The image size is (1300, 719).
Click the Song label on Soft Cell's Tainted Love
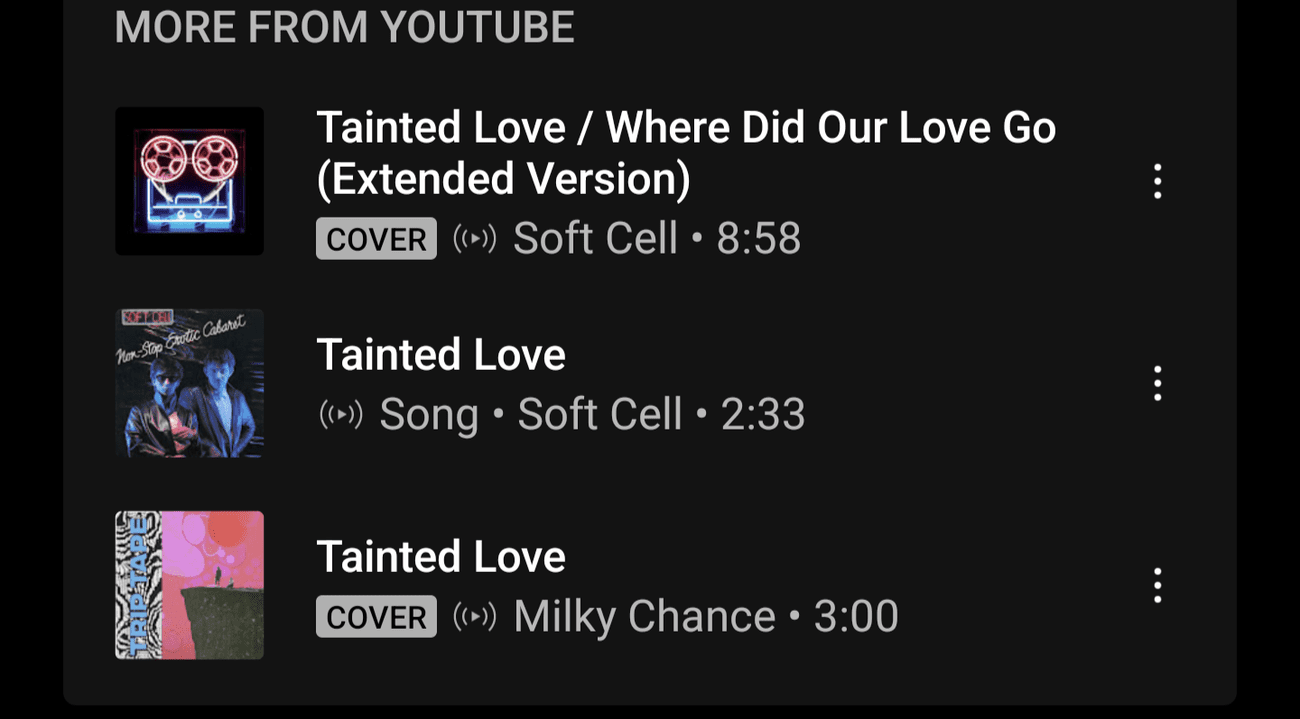428,413
